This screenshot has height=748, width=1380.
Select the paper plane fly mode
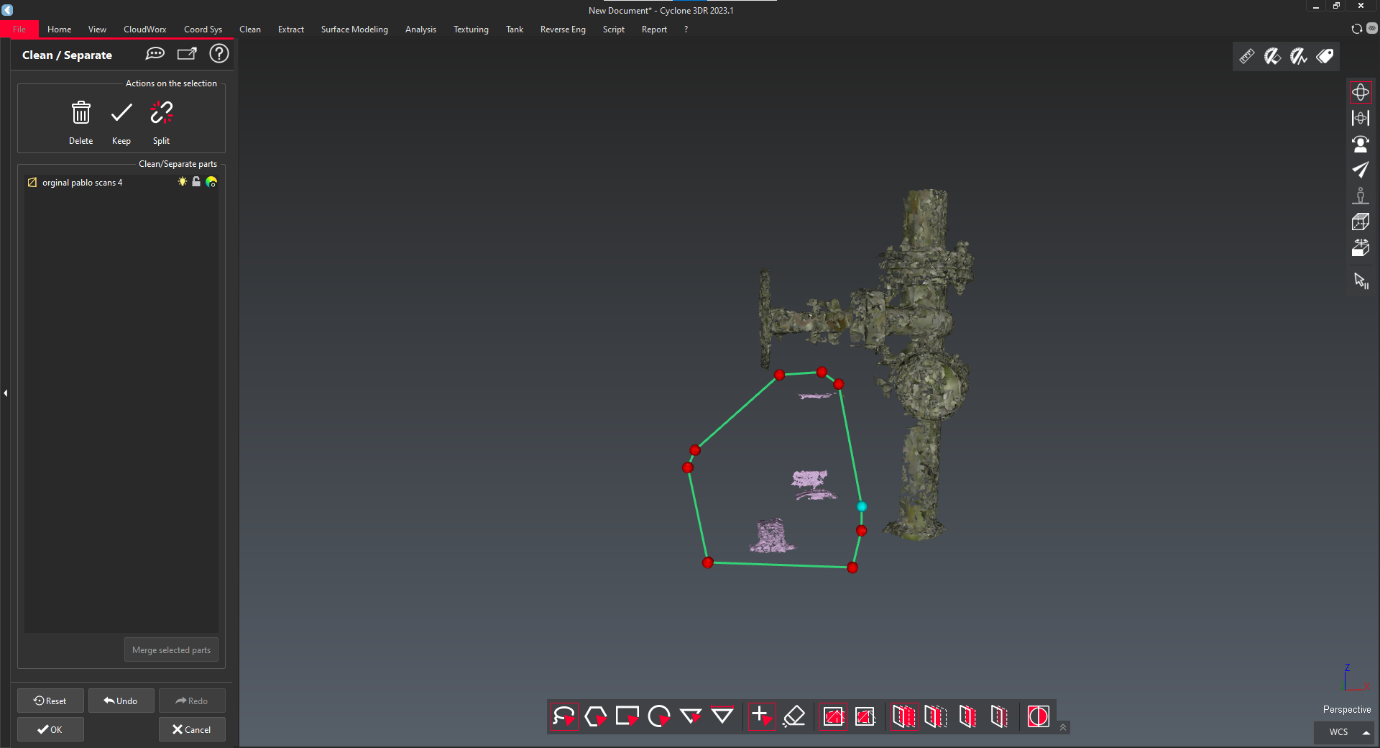point(1360,170)
